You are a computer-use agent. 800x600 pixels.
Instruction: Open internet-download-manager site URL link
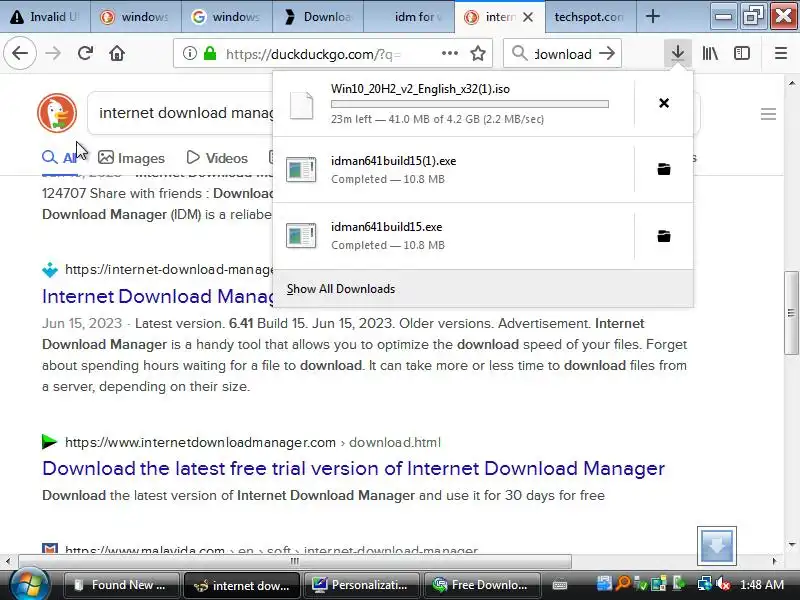[x=169, y=269]
